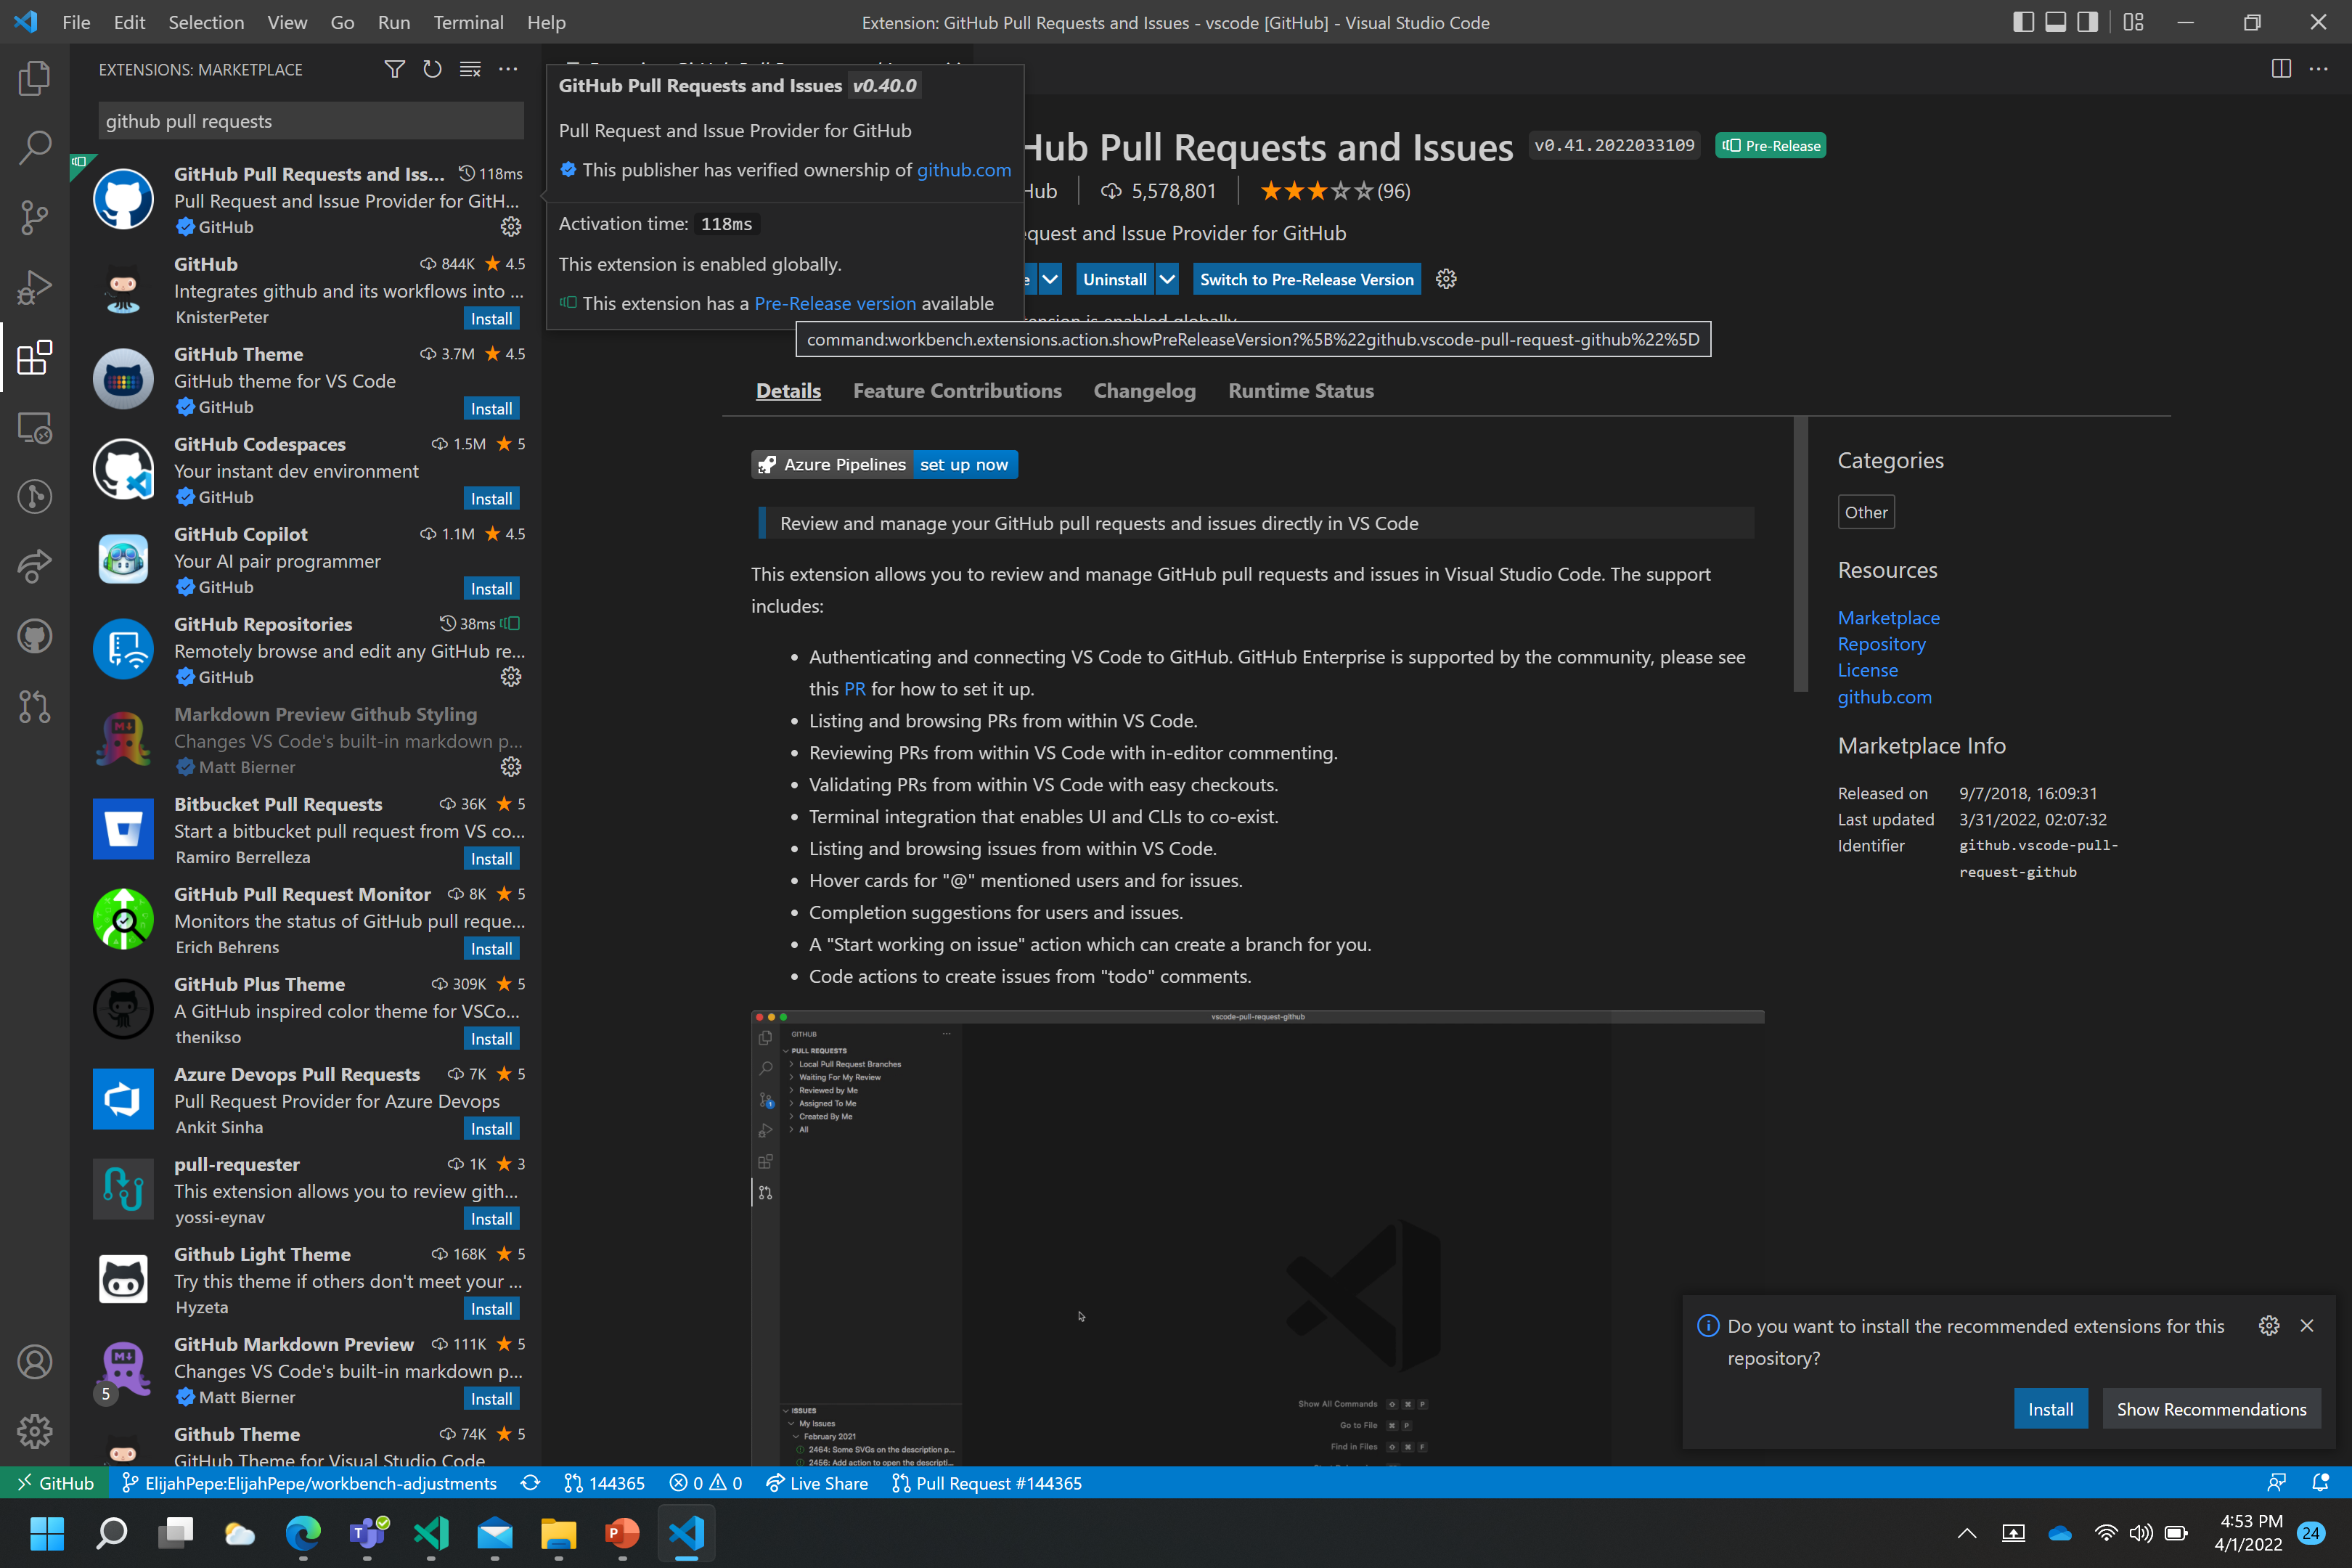Open github.com link in hover card
2352x1568 pixels.
point(963,169)
